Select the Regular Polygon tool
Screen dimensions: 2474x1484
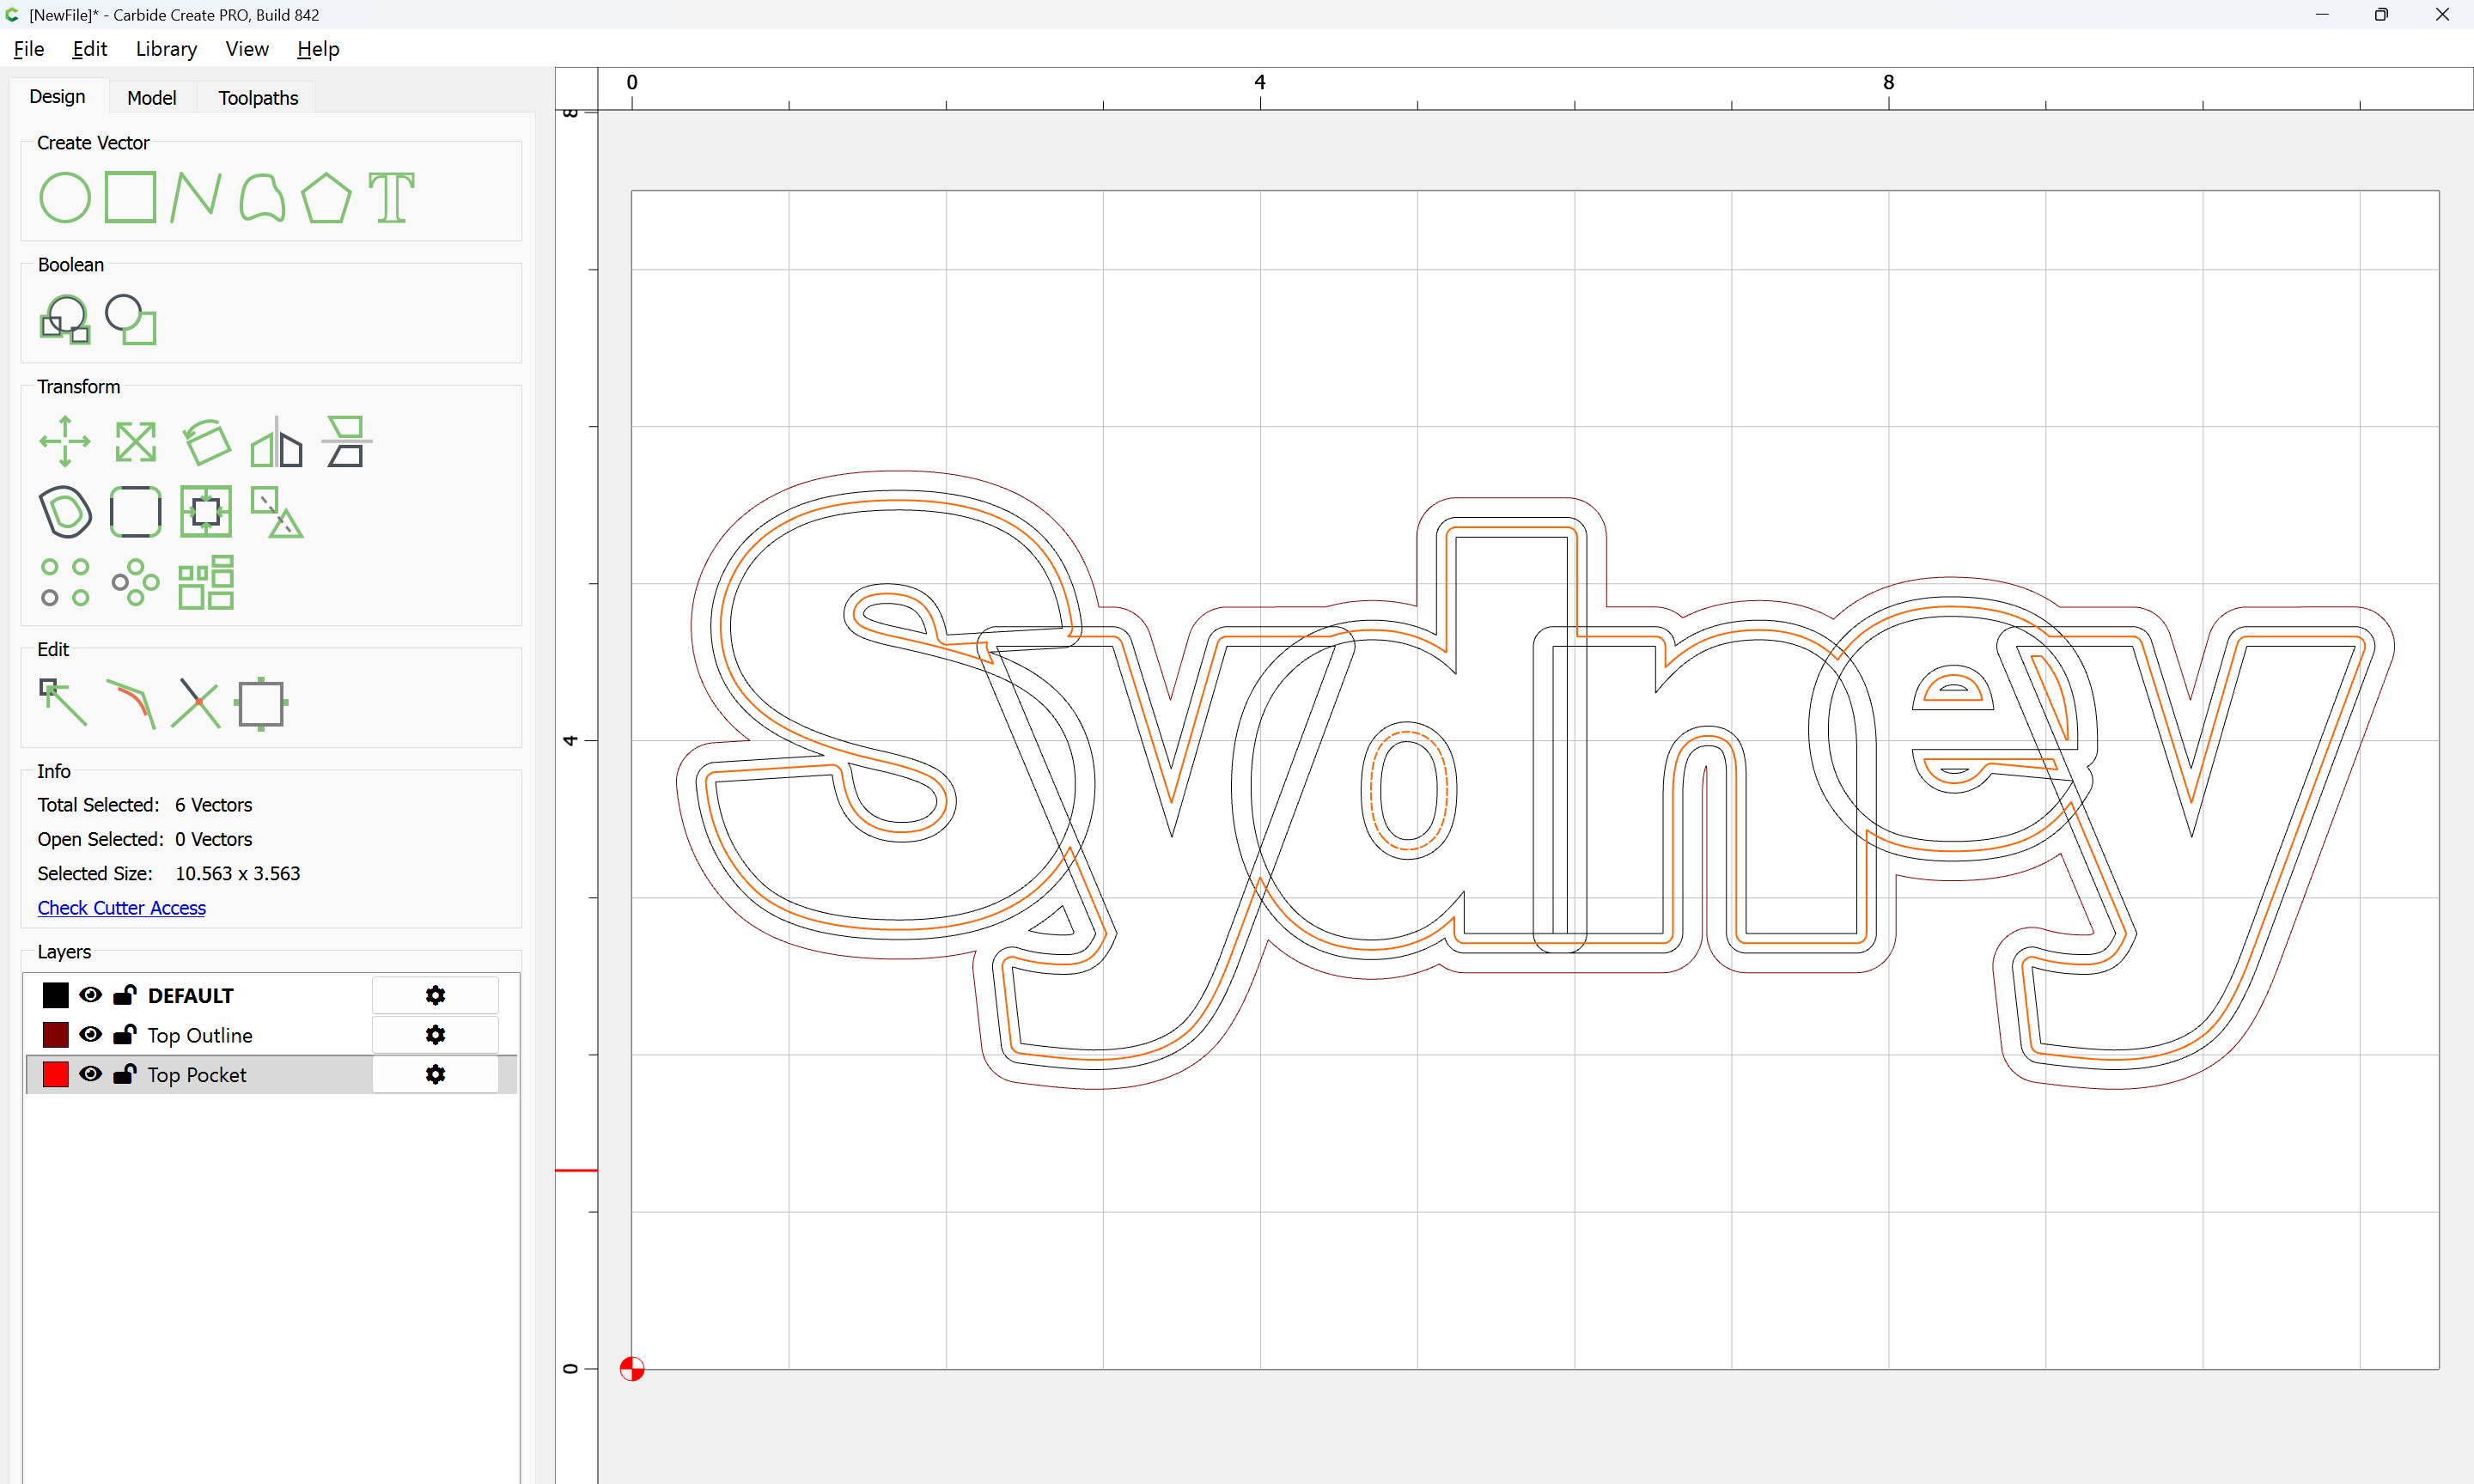pos(326,197)
